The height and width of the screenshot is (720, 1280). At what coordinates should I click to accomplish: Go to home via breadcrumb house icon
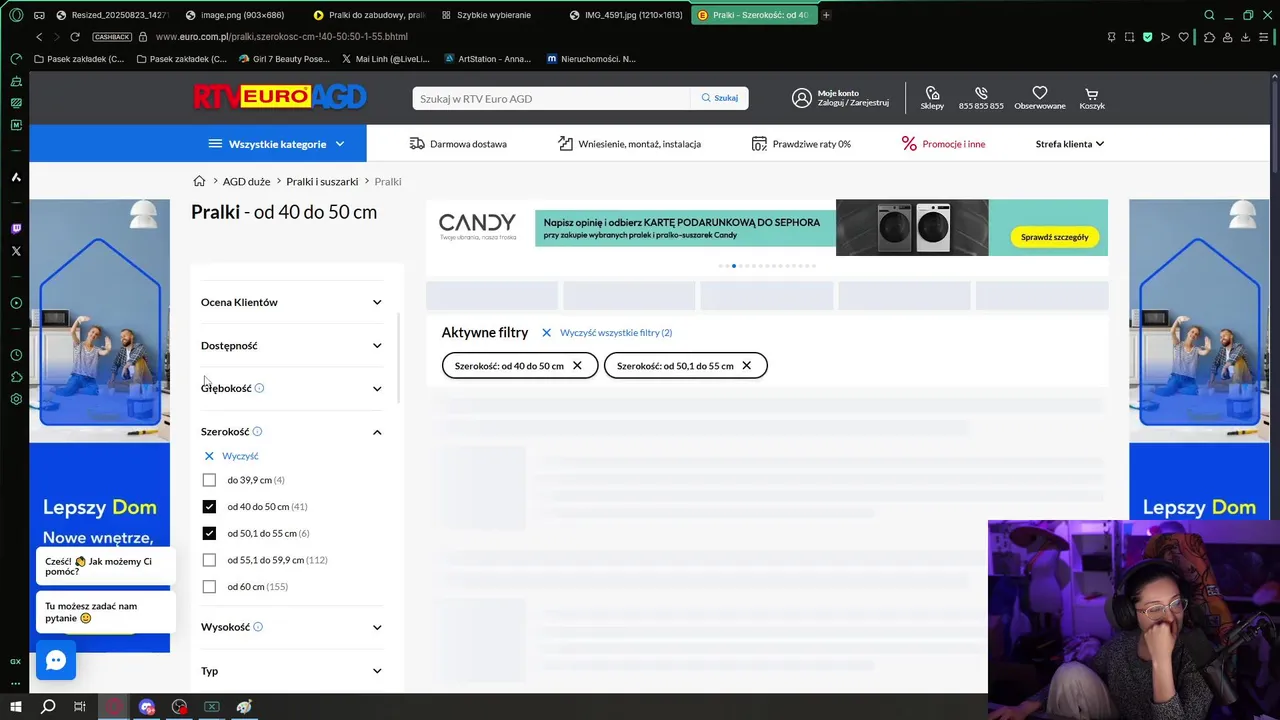pyautogui.click(x=199, y=181)
